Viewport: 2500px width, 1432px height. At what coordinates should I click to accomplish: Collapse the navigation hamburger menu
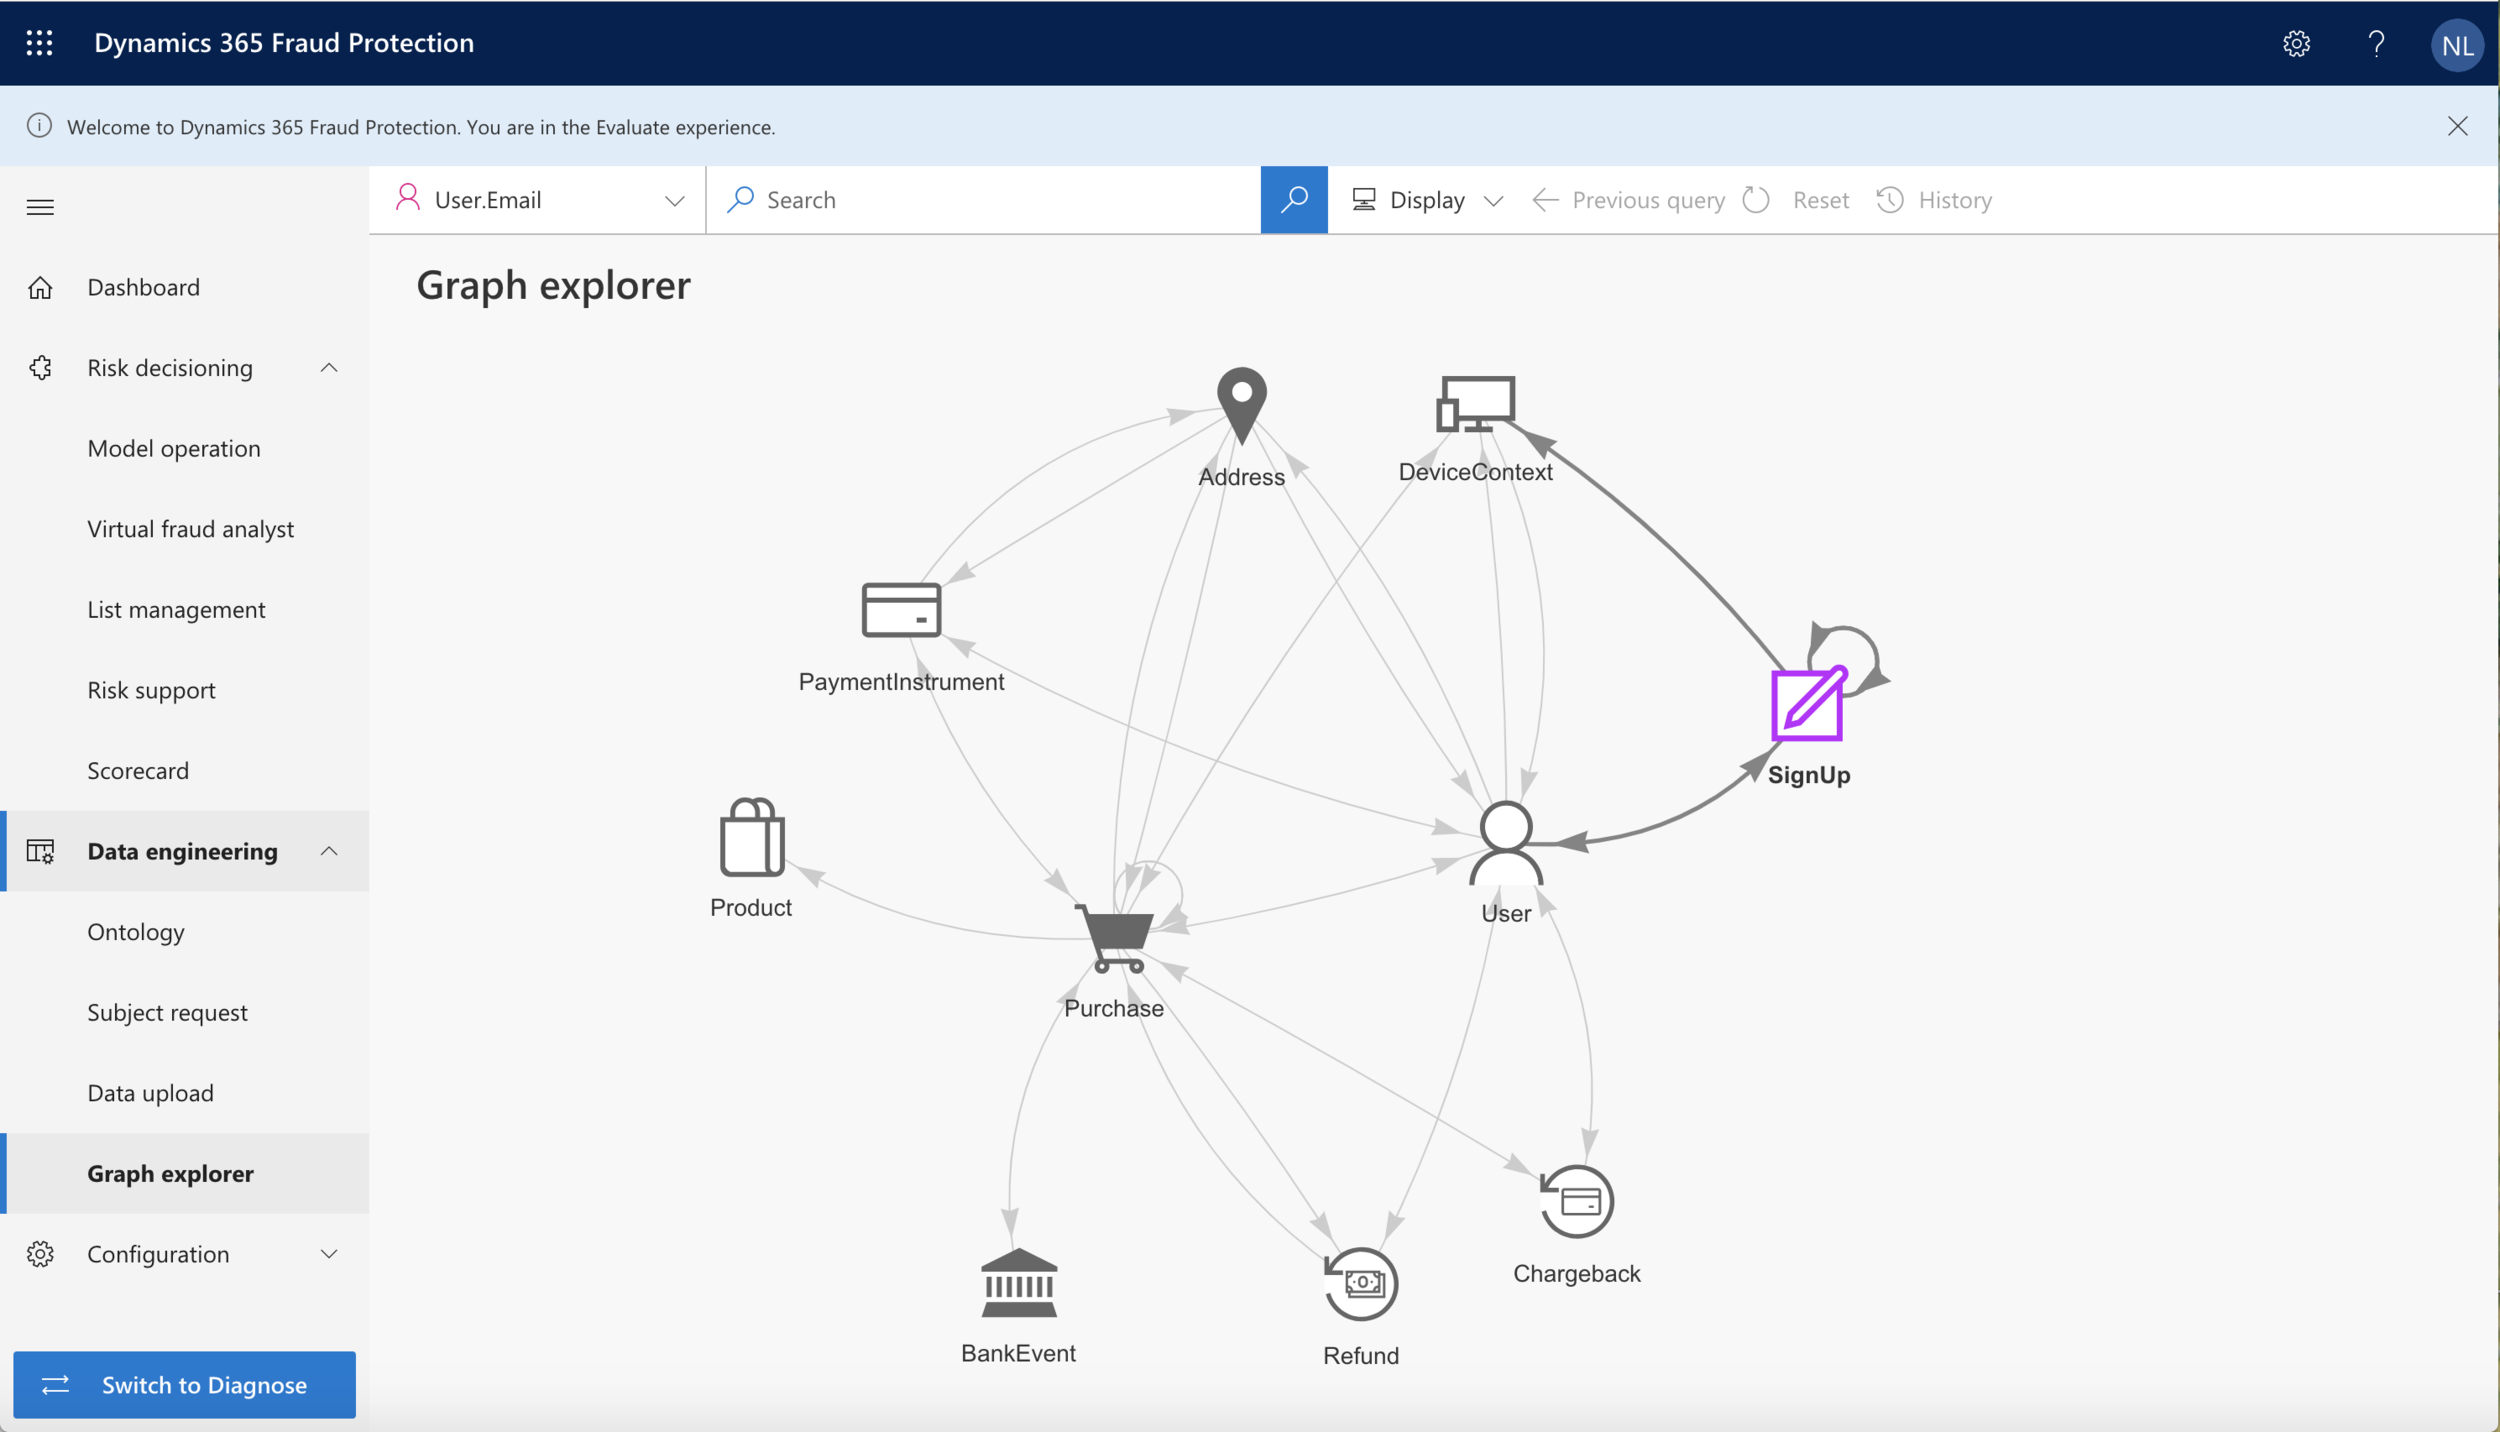click(40, 207)
